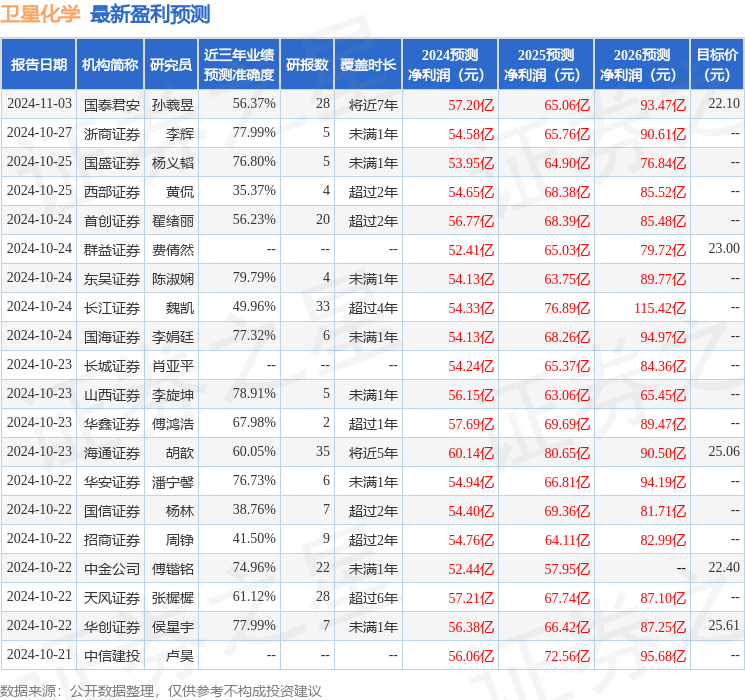Image resolution: width=745 pixels, height=700 pixels.
Task: Select 2026 forecast 65.45亿
Action: [663, 395]
